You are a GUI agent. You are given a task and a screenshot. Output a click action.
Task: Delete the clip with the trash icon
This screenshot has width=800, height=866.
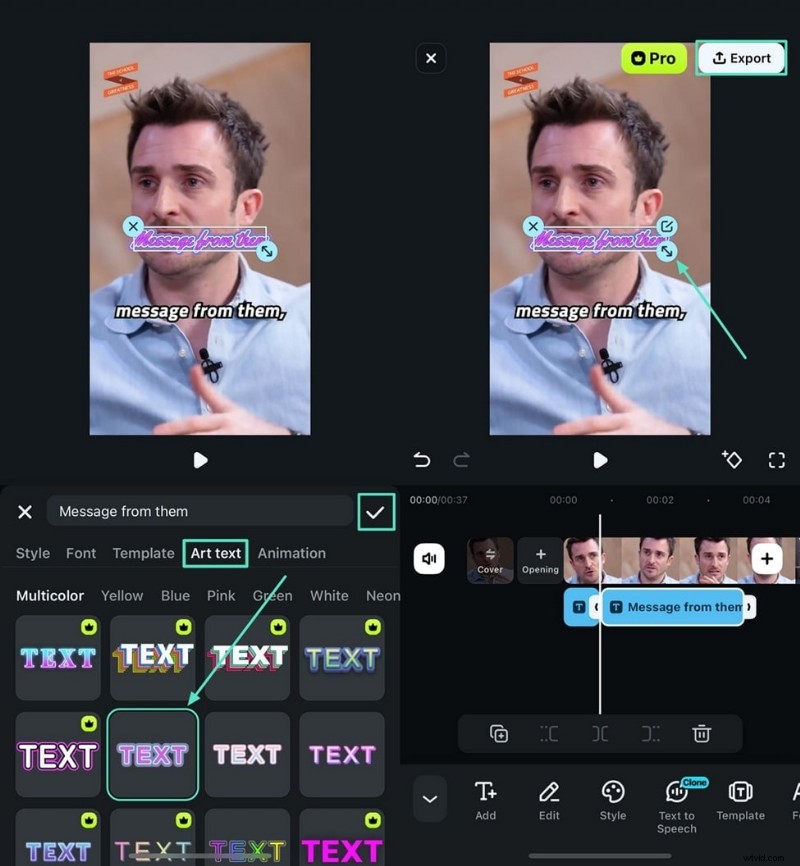(x=702, y=733)
